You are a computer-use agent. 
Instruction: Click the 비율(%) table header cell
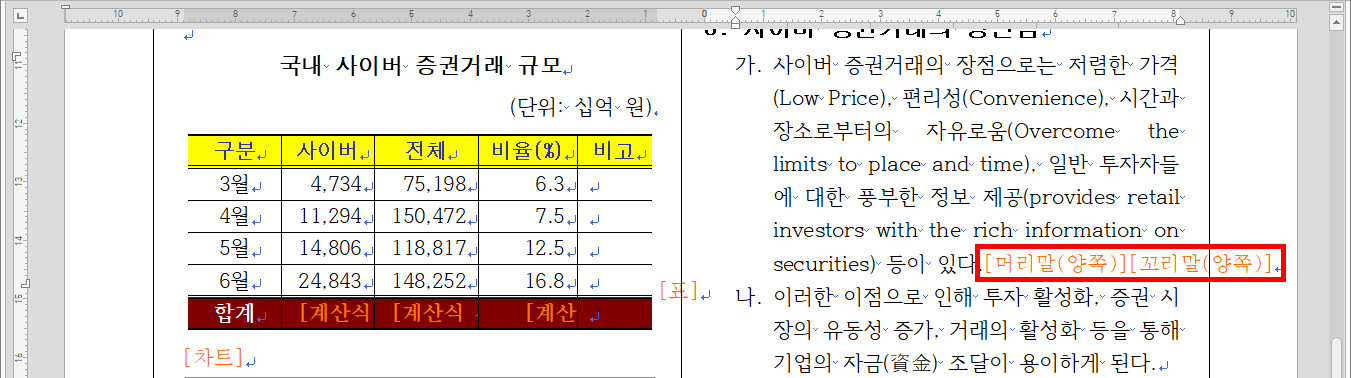[x=528, y=151]
